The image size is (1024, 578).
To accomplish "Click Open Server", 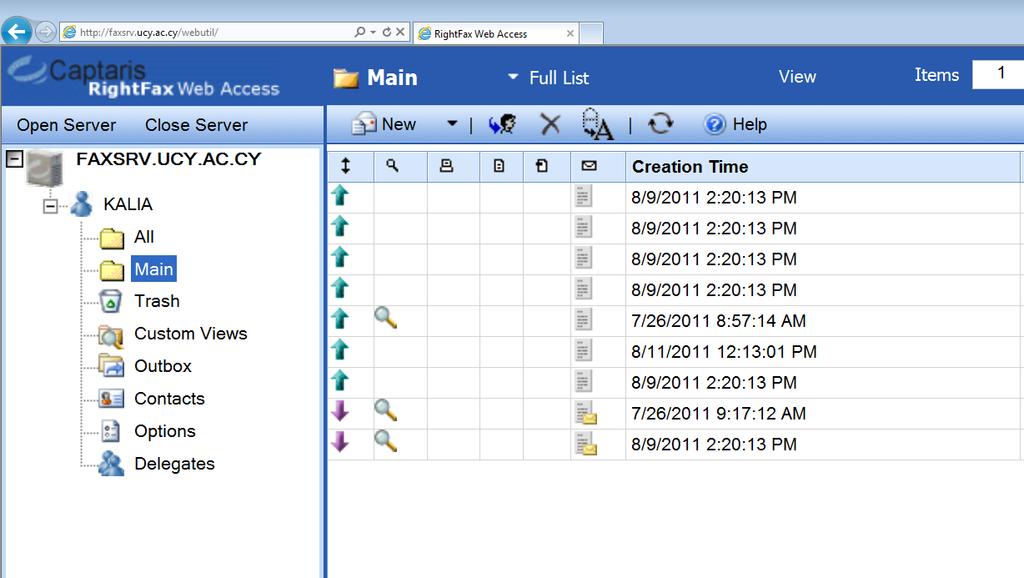I will click(66, 125).
